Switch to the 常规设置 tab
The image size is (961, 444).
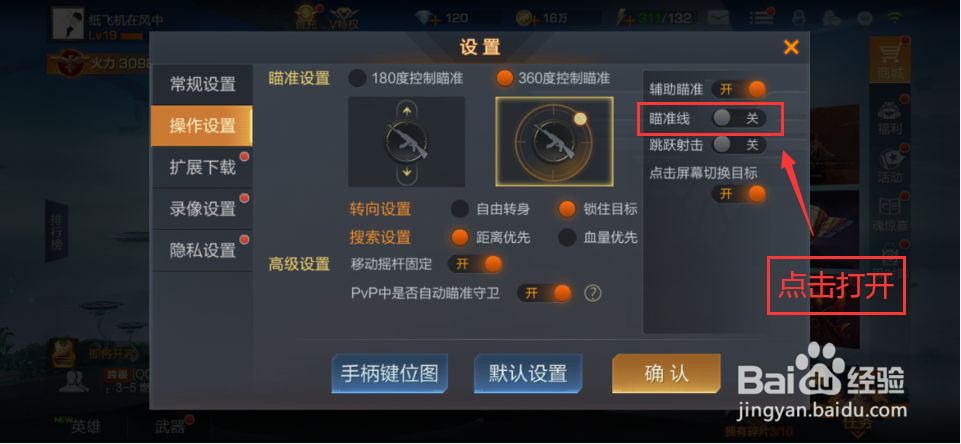[x=202, y=85]
